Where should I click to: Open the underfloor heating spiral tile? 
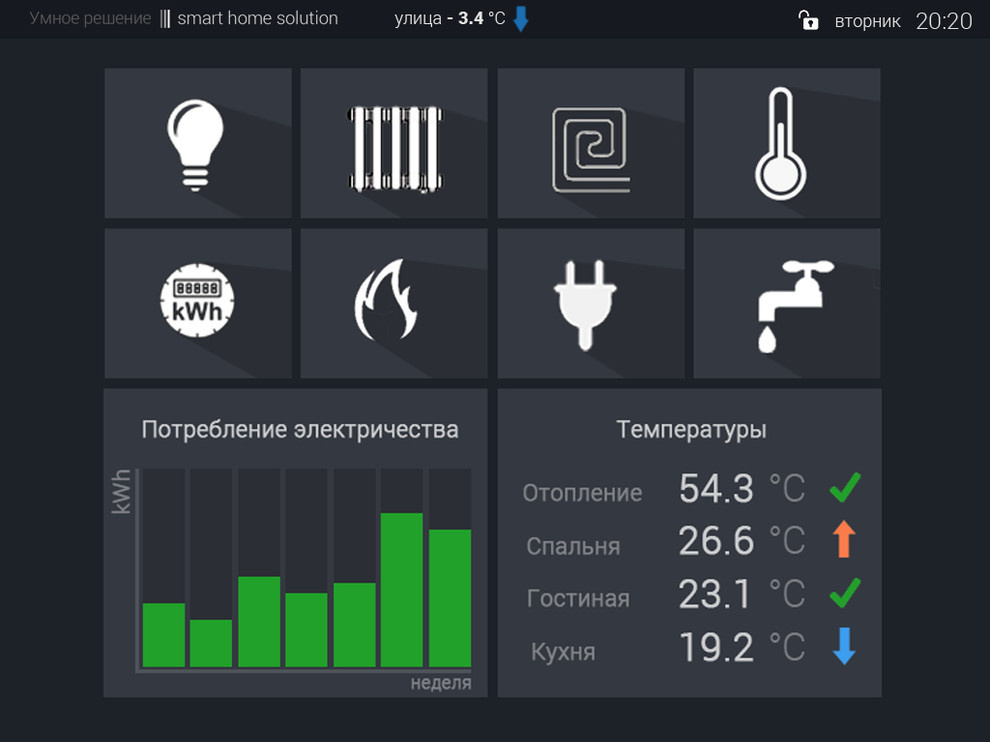[591, 143]
